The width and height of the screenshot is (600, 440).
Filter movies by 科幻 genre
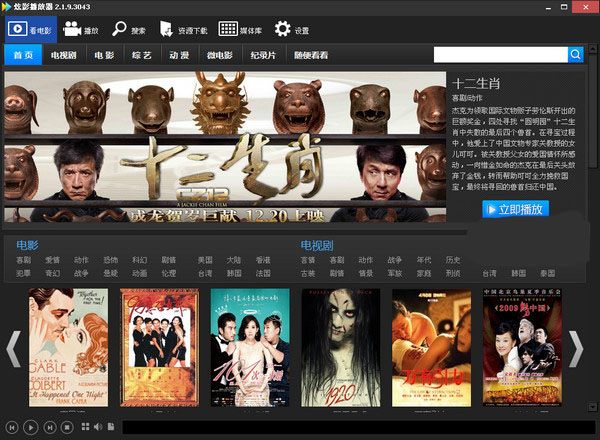(x=140, y=260)
